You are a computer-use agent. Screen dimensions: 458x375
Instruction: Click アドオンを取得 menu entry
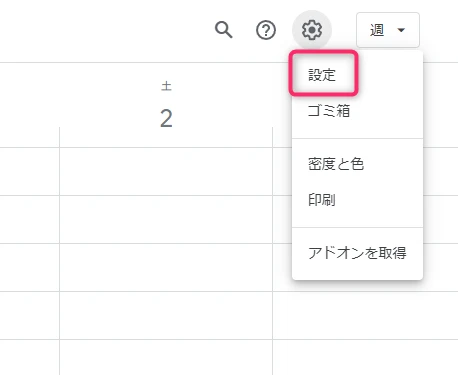[357, 253]
